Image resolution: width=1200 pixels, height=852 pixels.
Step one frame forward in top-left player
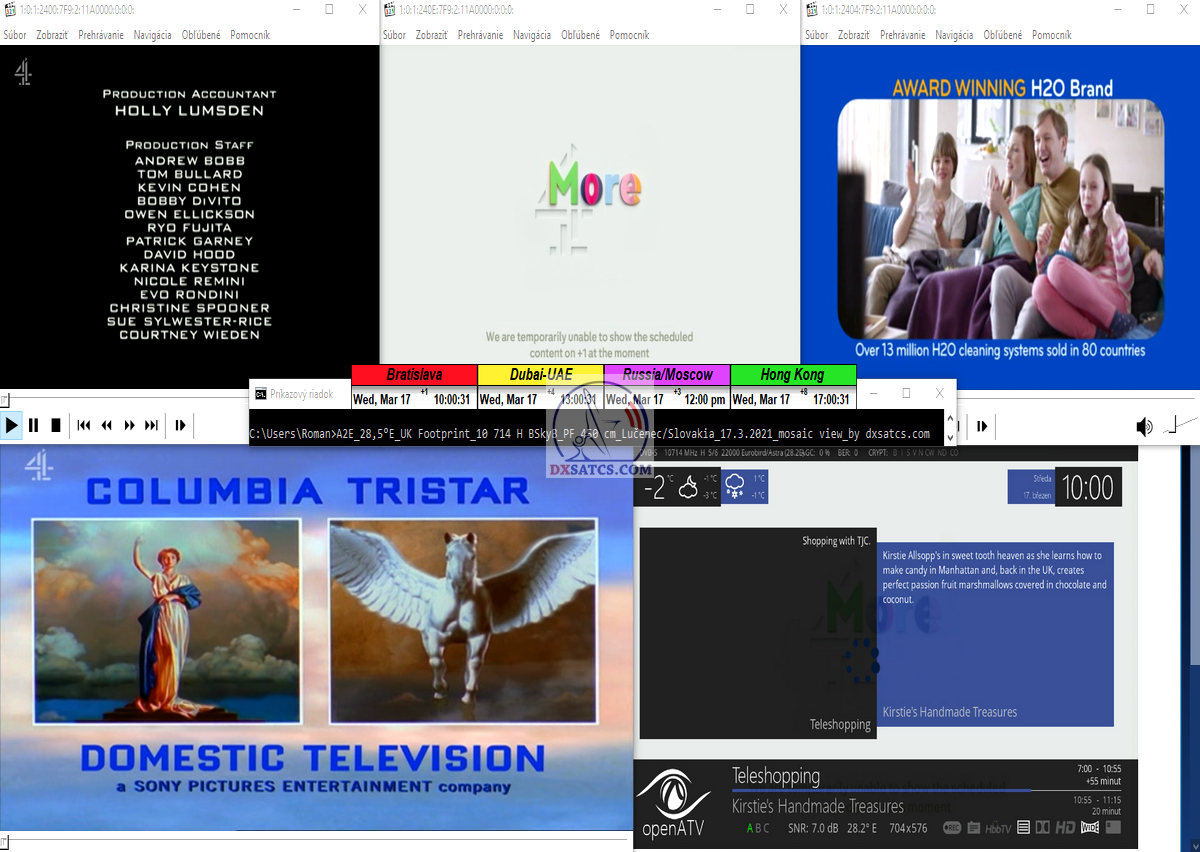click(x=180, y=425)
